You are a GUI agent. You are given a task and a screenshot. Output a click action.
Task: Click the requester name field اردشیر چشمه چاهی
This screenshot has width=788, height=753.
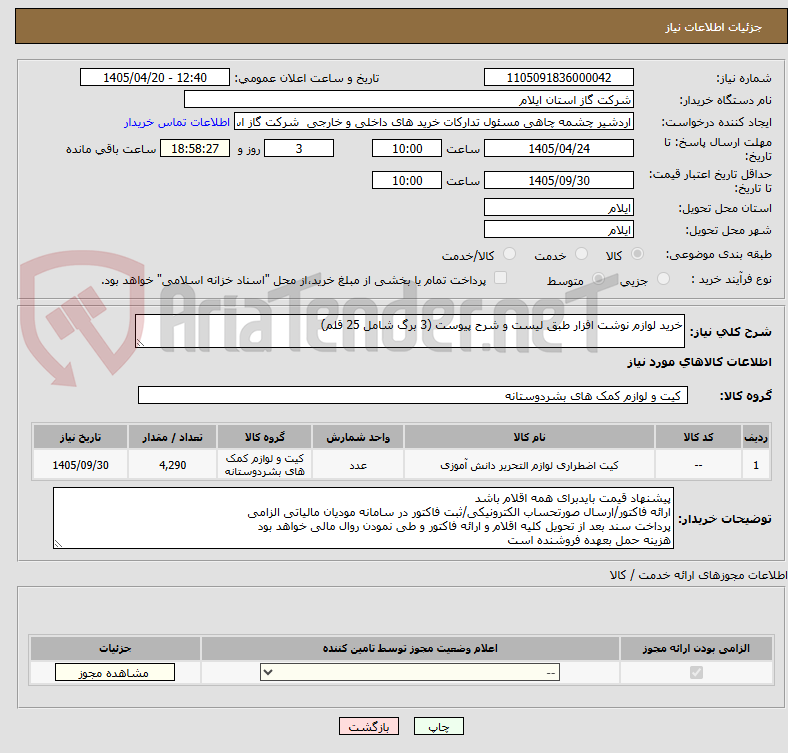point(434,122)
